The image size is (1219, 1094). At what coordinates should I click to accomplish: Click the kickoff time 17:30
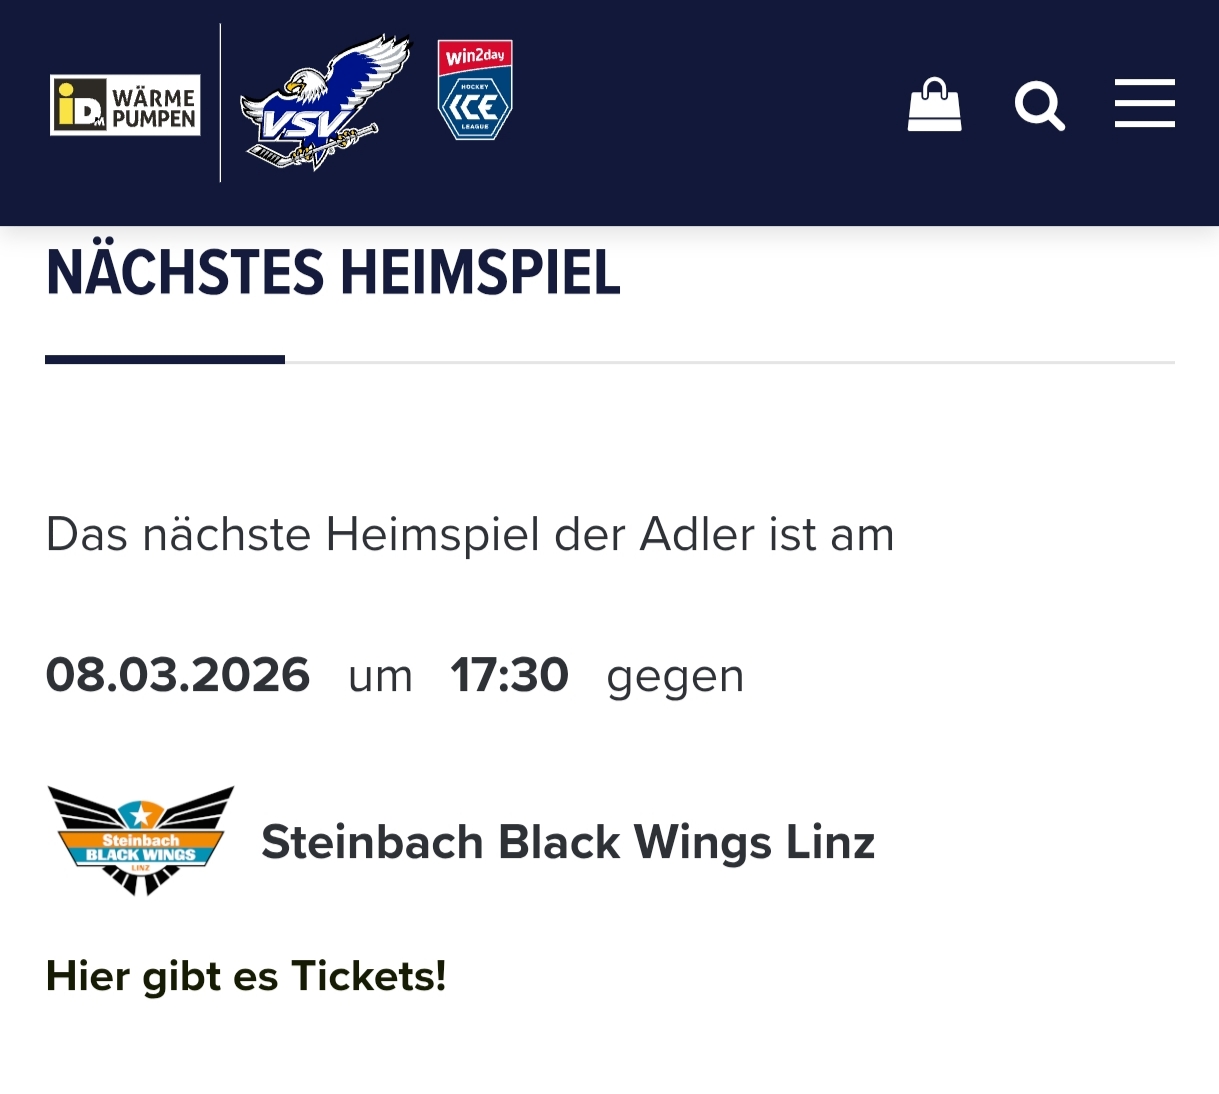click(509, 675)
